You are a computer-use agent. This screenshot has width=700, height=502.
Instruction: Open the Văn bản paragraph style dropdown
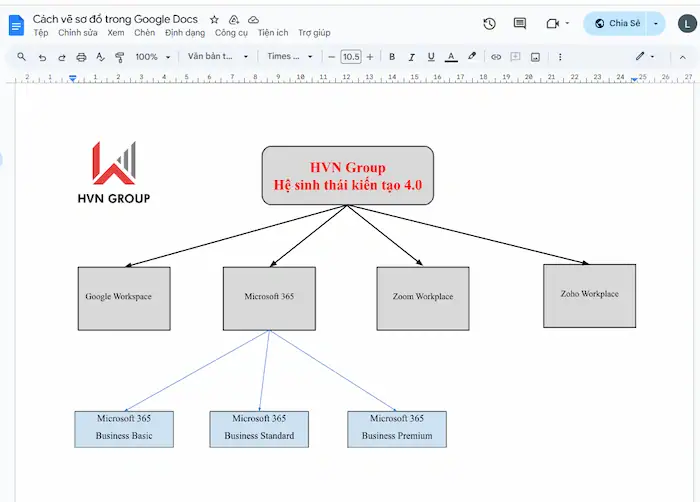pos(217,57)
